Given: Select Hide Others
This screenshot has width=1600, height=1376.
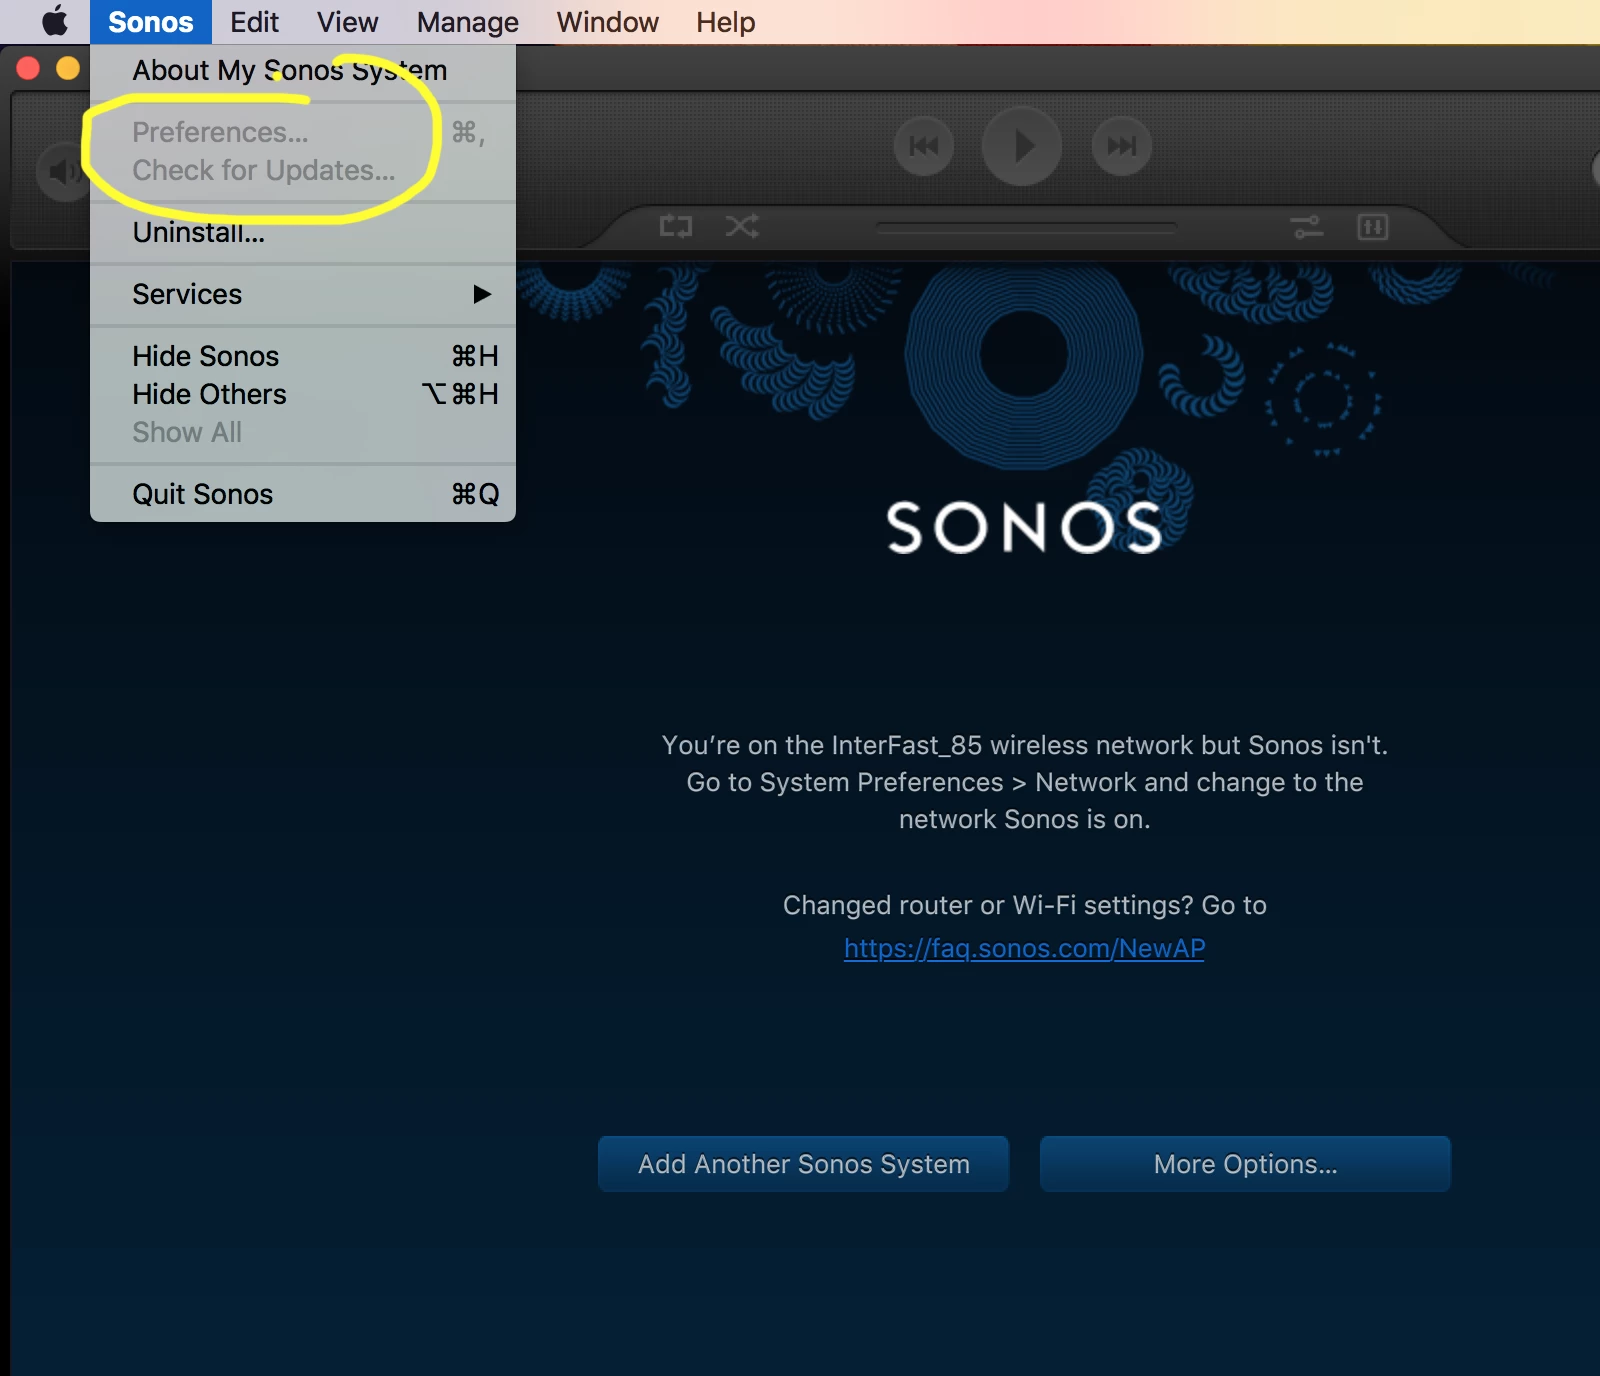Looking at the screenshot, I should [x=303, y=394].
